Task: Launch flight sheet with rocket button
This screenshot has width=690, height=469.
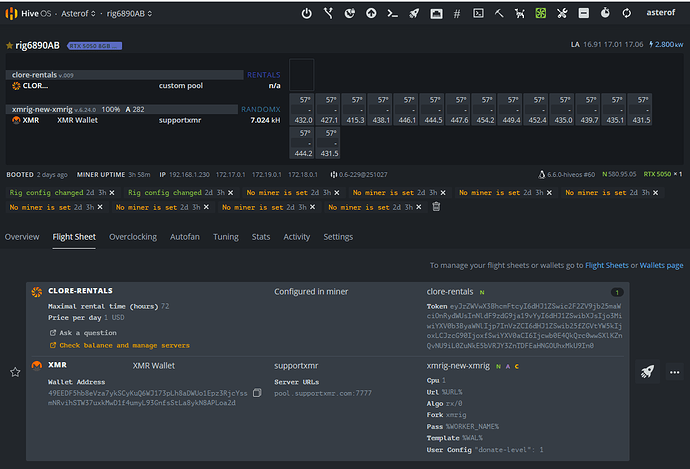Action: pyautogui.click(x=646, y=371)
